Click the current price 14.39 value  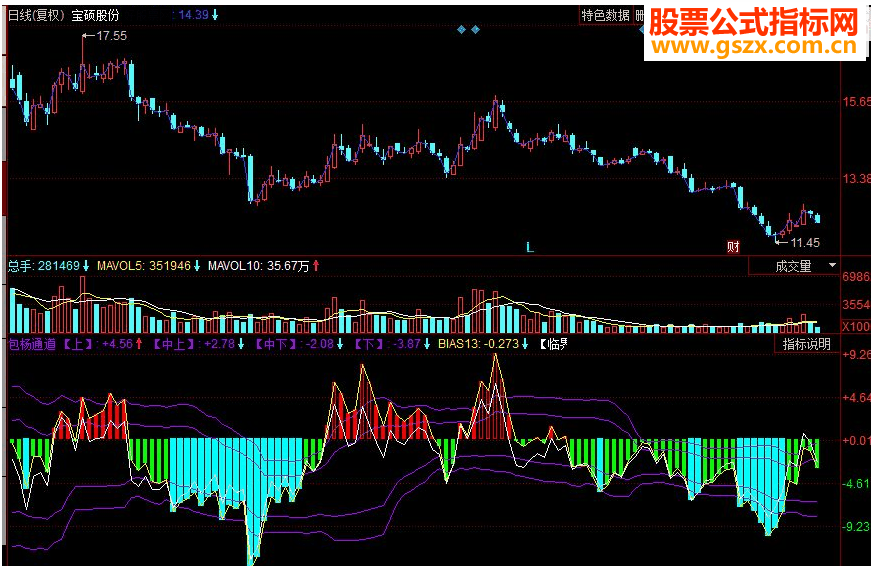point(193,15)
